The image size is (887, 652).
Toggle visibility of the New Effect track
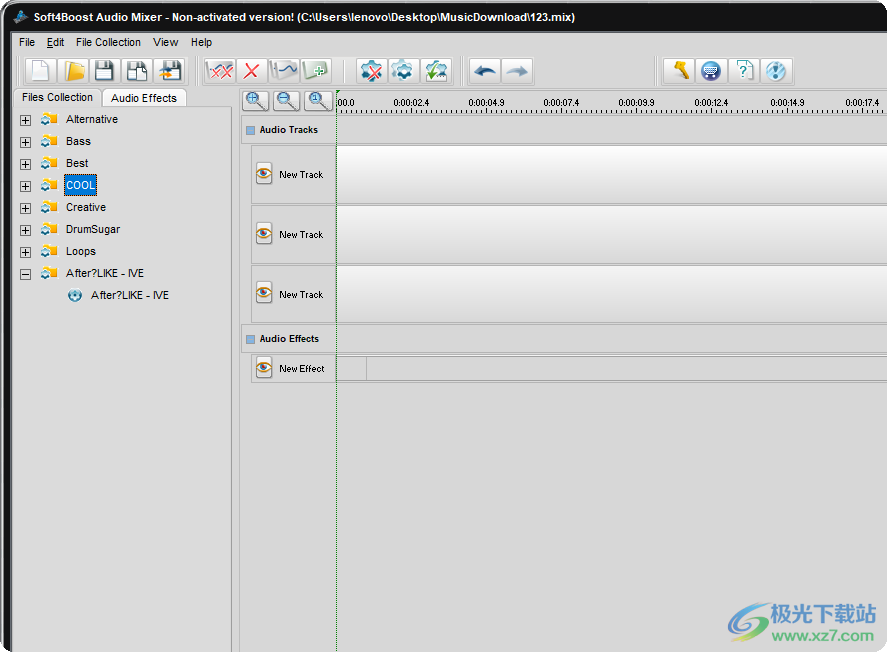pyautogui.click(x=264, y=368)
